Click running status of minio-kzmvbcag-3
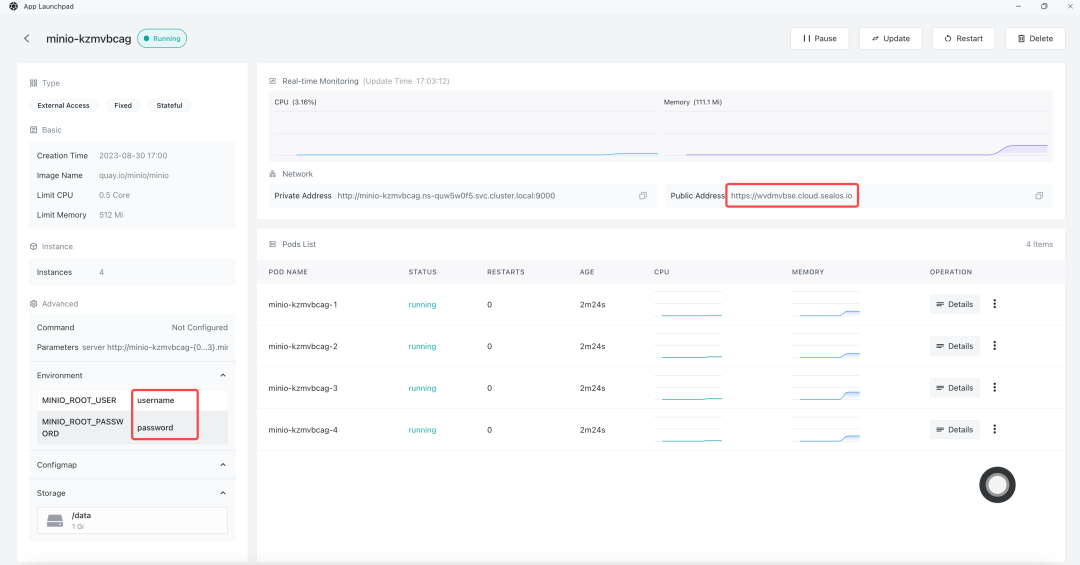This screenshot has height=565, width=1080. (x=422, y=389)
